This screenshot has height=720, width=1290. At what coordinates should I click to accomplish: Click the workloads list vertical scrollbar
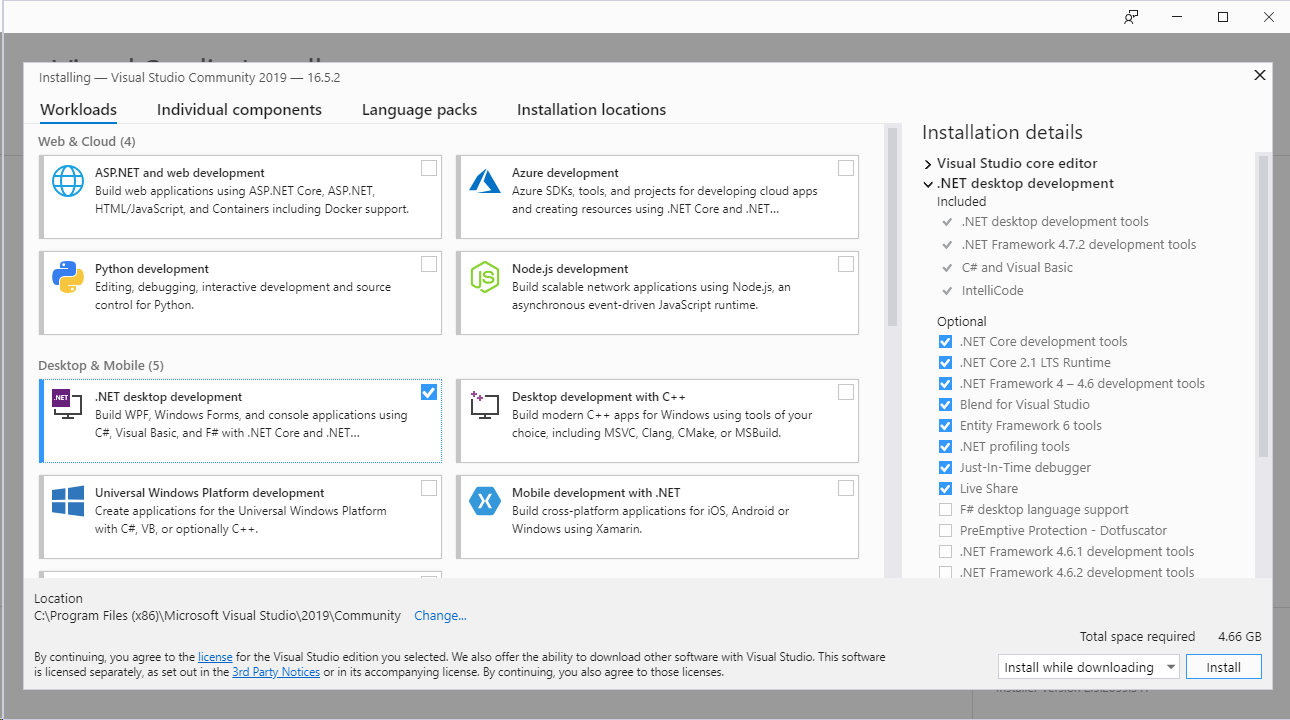(892, 226)
